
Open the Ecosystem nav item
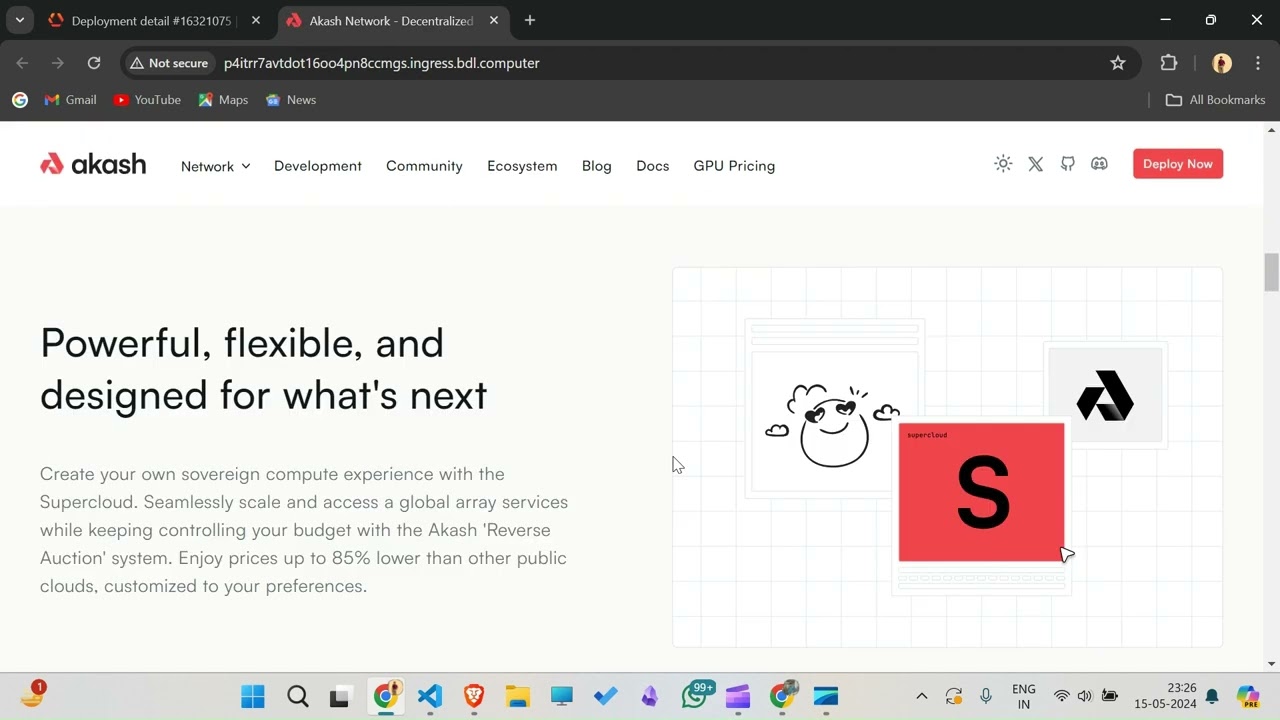point(522,166)
